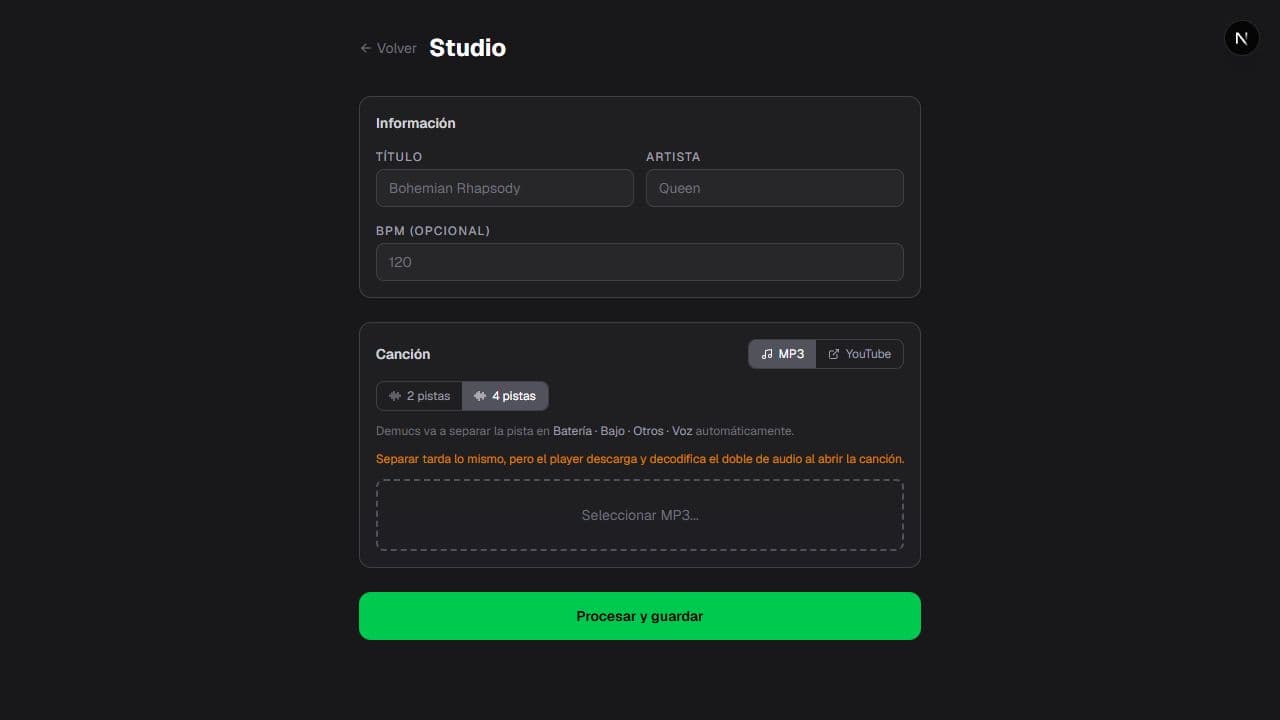Click the Procesar y guardar button
Screen dimensions: 1280x720
tap(640, 616)
